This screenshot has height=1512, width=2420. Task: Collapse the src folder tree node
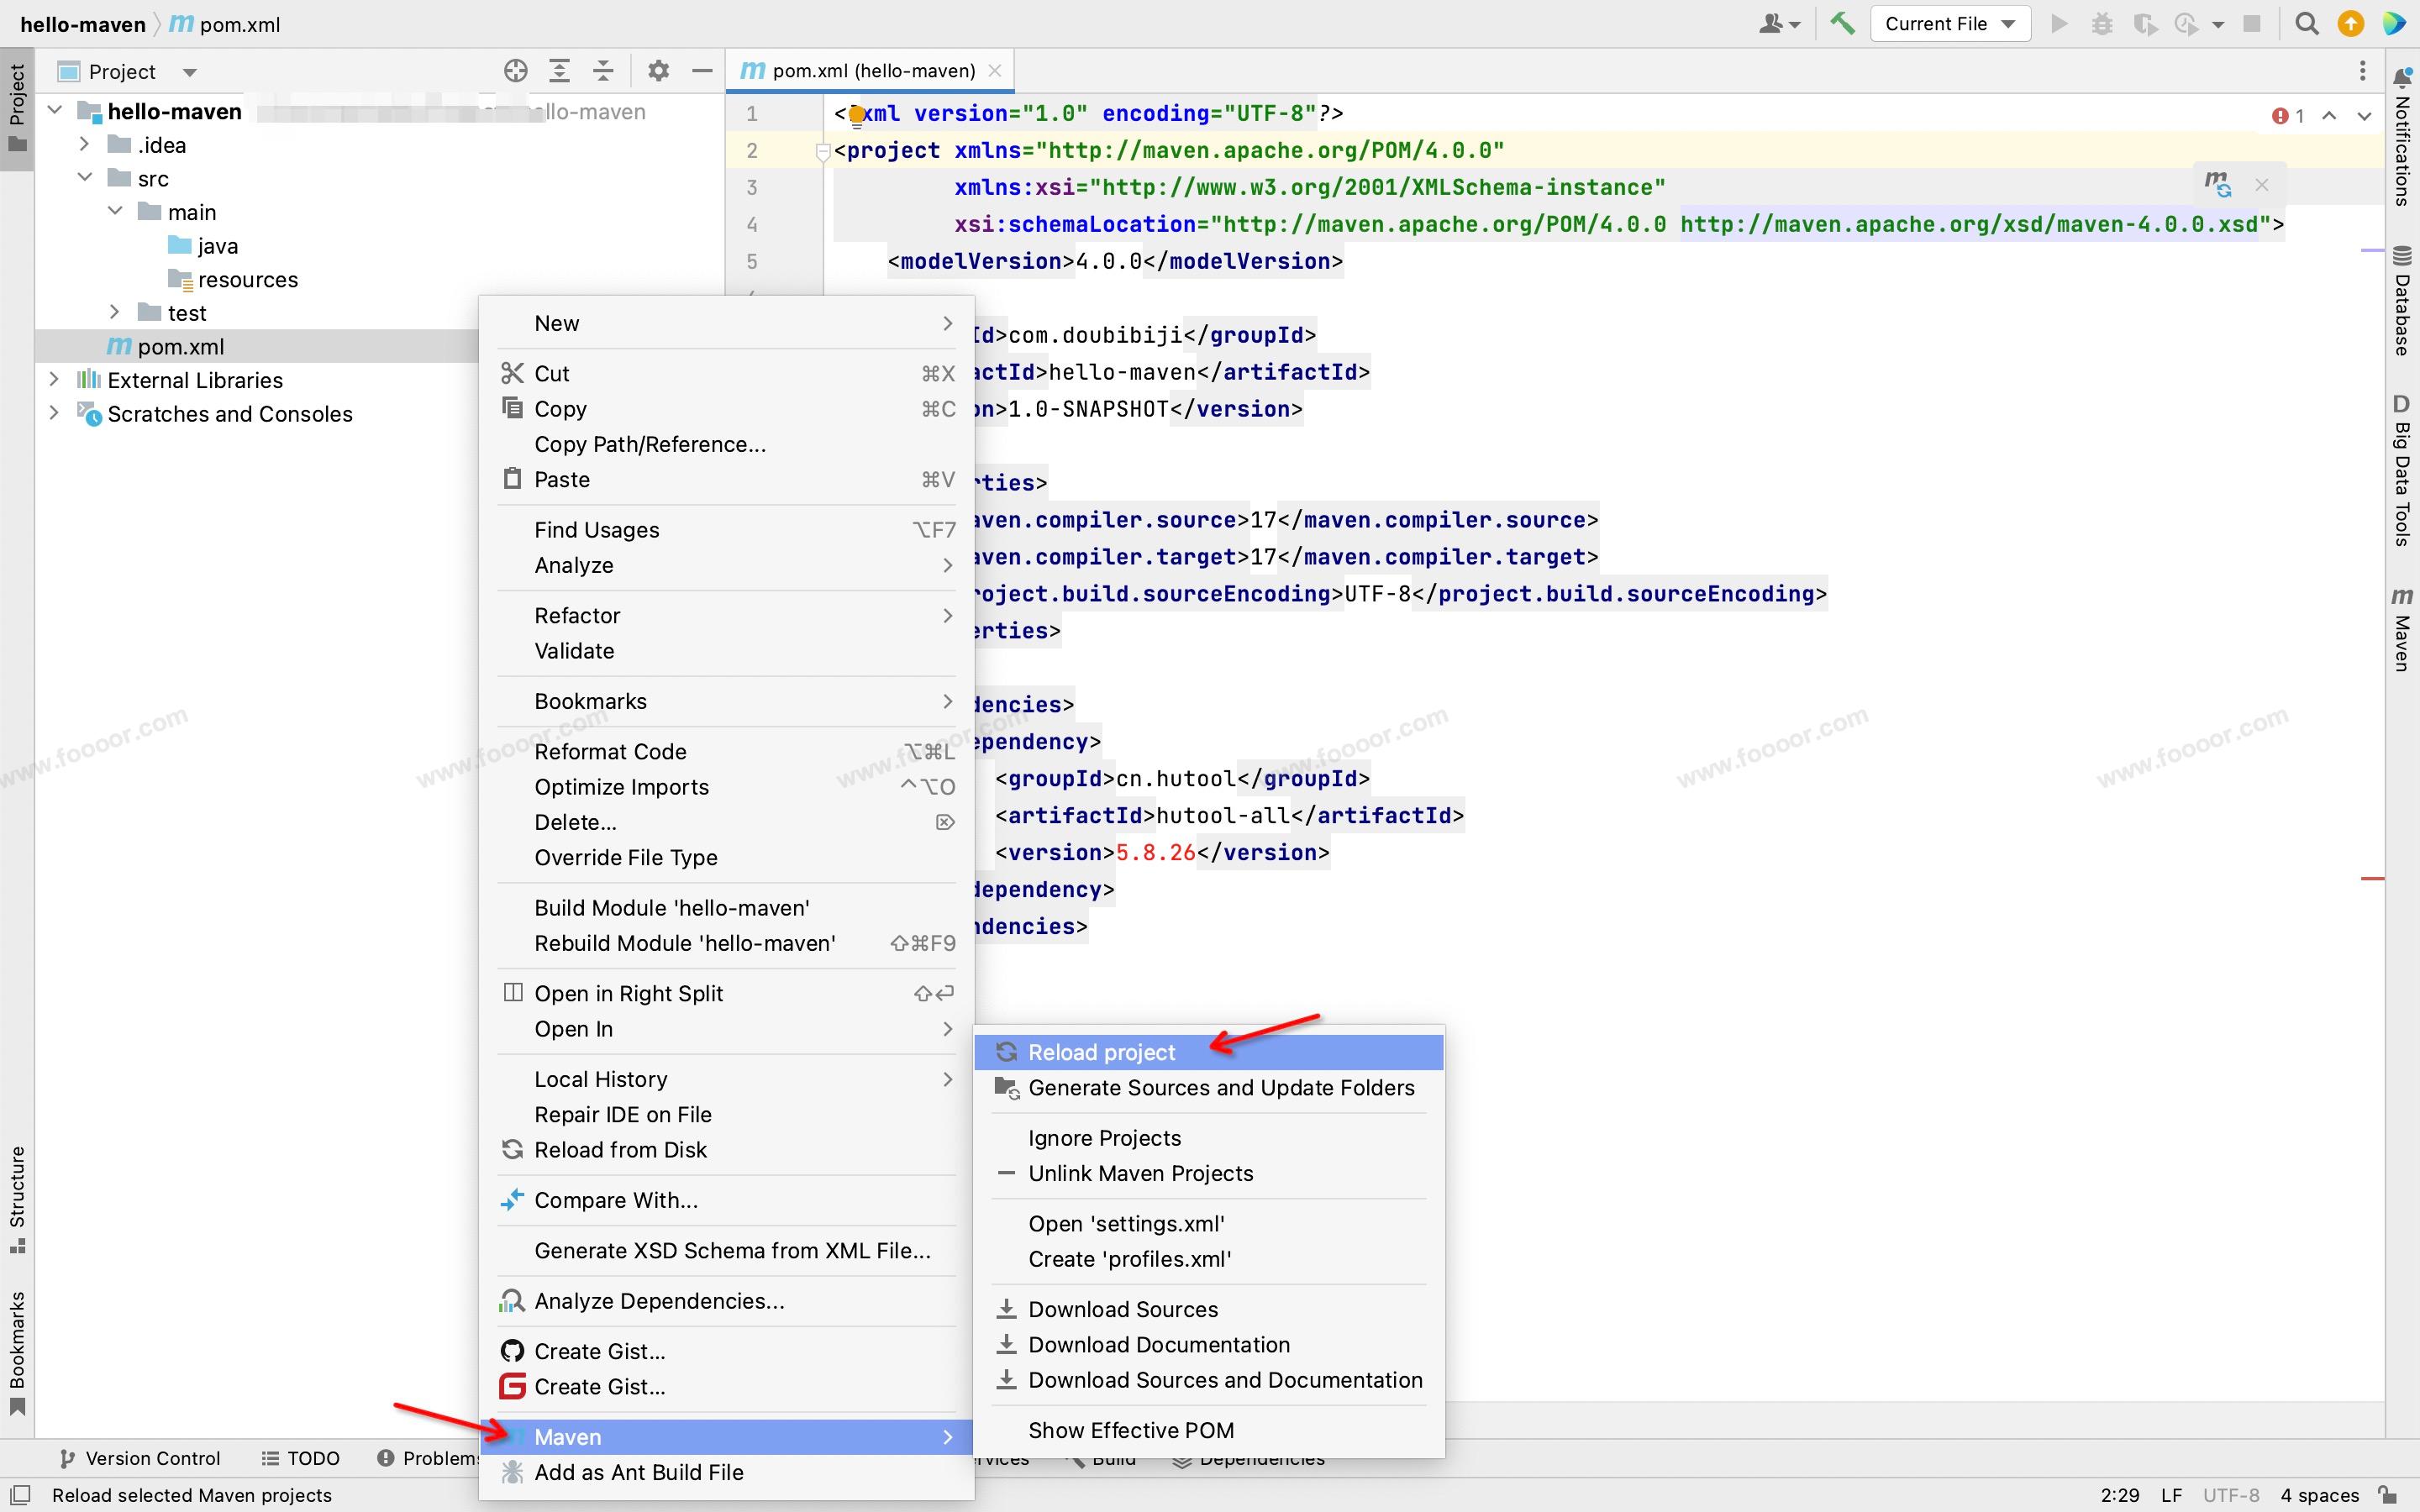pos(85,178)
